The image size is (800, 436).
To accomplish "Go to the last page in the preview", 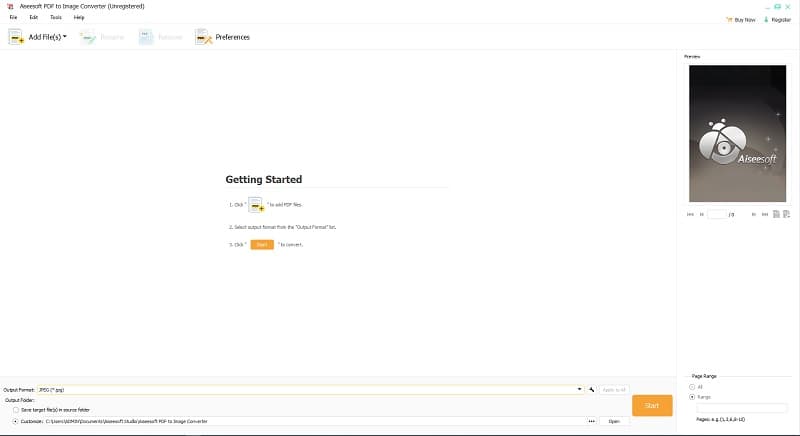I will click(765, 215).
